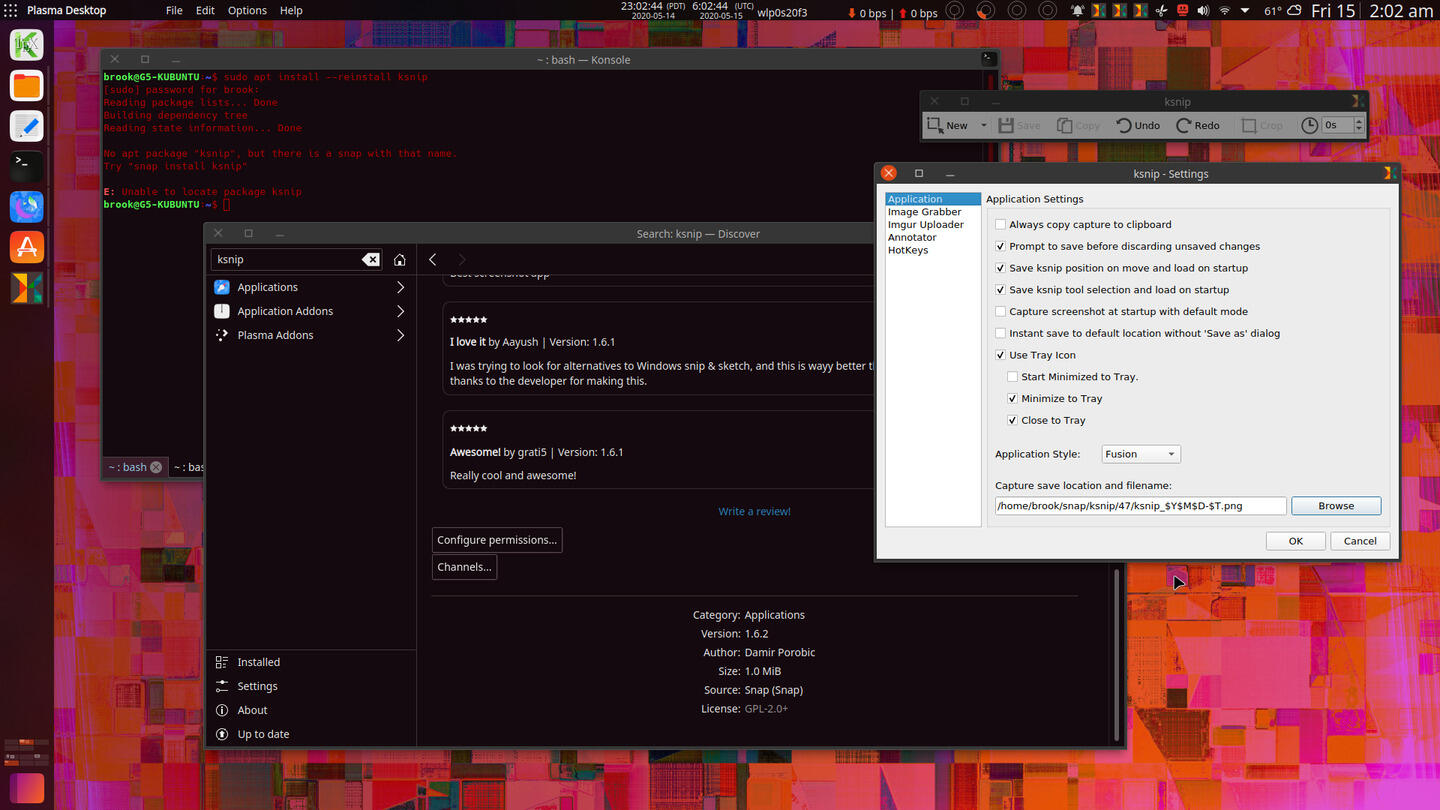The image size is (1440, 810).
Task: Go forward using Discover's right arrow
Action: click(x=461, y=259)
